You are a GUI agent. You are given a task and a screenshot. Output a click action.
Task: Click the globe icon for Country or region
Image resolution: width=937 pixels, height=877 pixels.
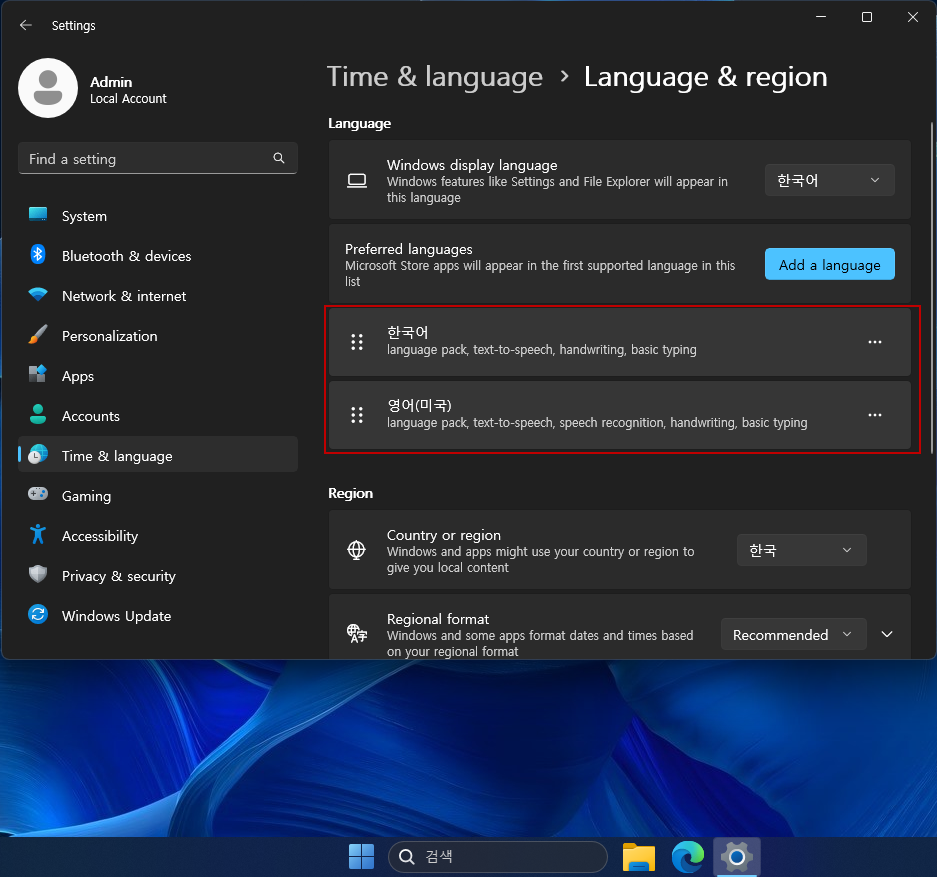357,550
